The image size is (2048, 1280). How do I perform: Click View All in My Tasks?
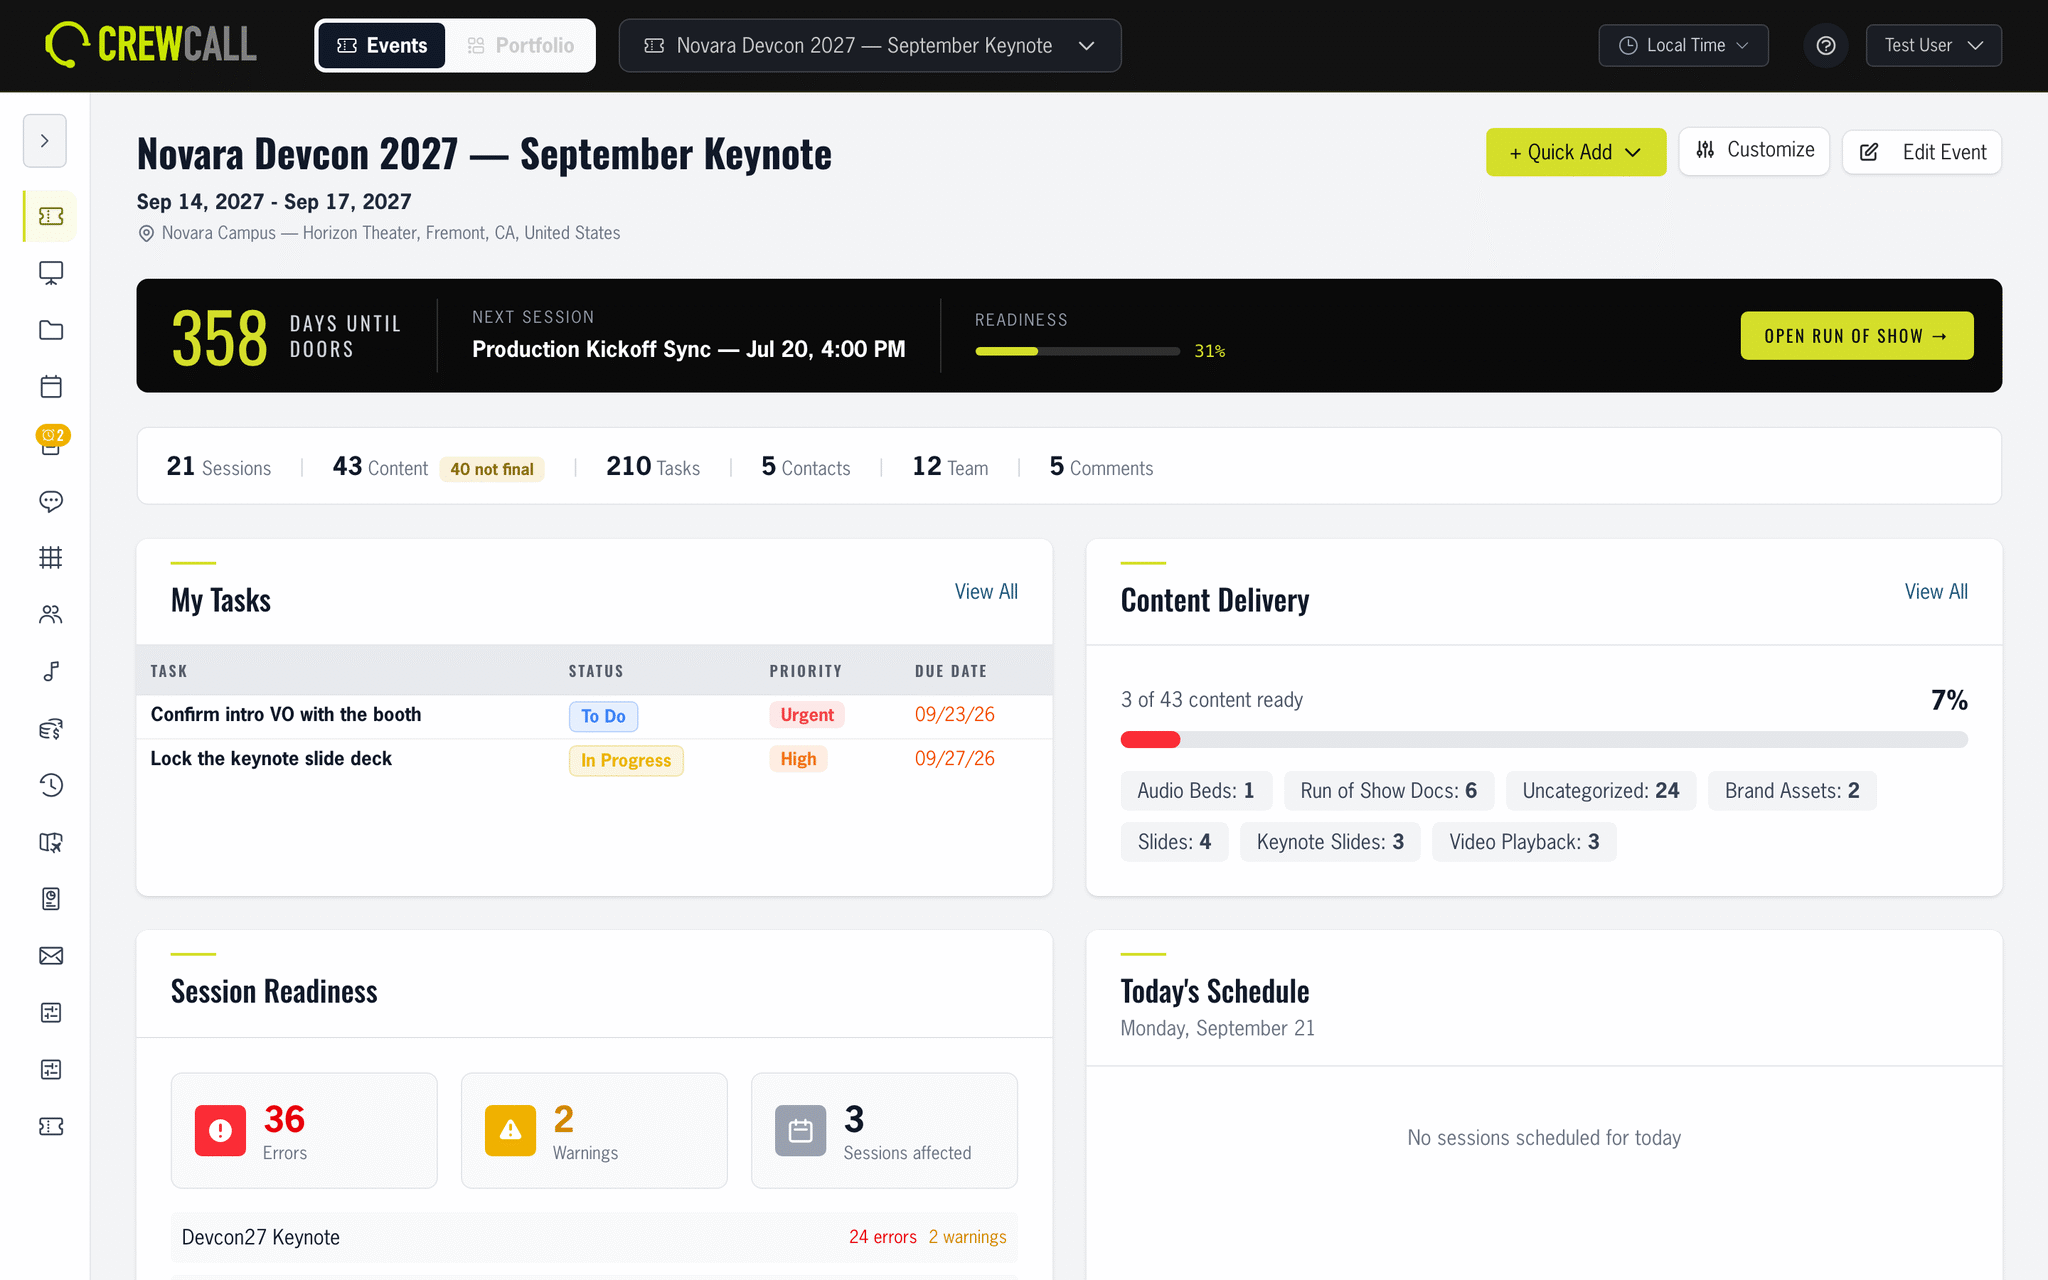tap(986, 592)
